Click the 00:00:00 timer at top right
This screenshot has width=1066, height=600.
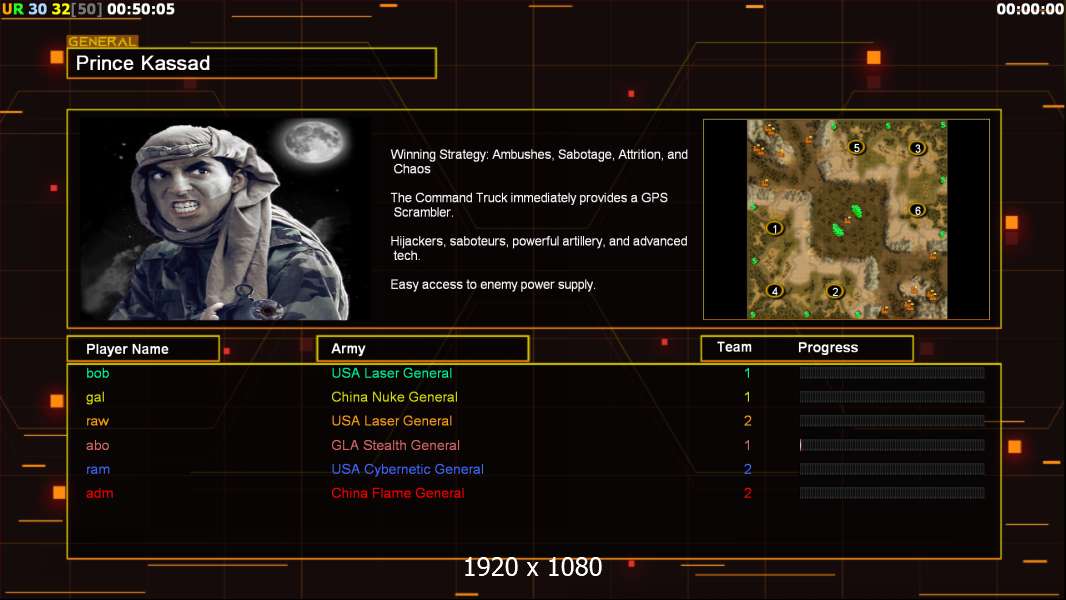tap(1030, 10)
